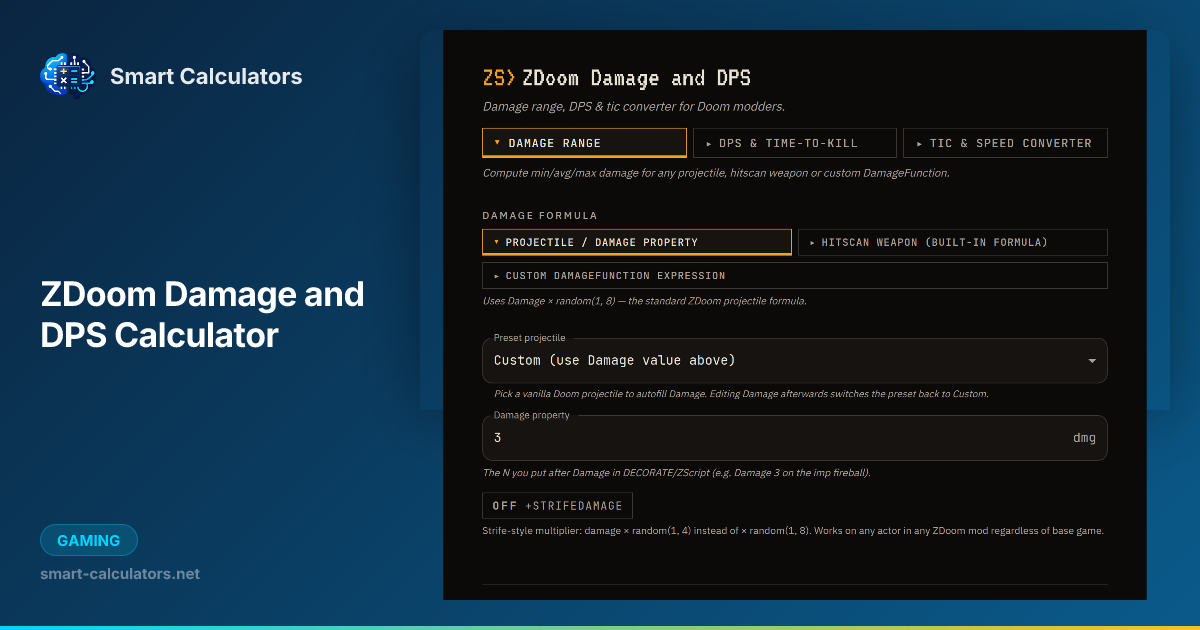Click the 'Compute min/avg/max damage' description

(716, 173)
